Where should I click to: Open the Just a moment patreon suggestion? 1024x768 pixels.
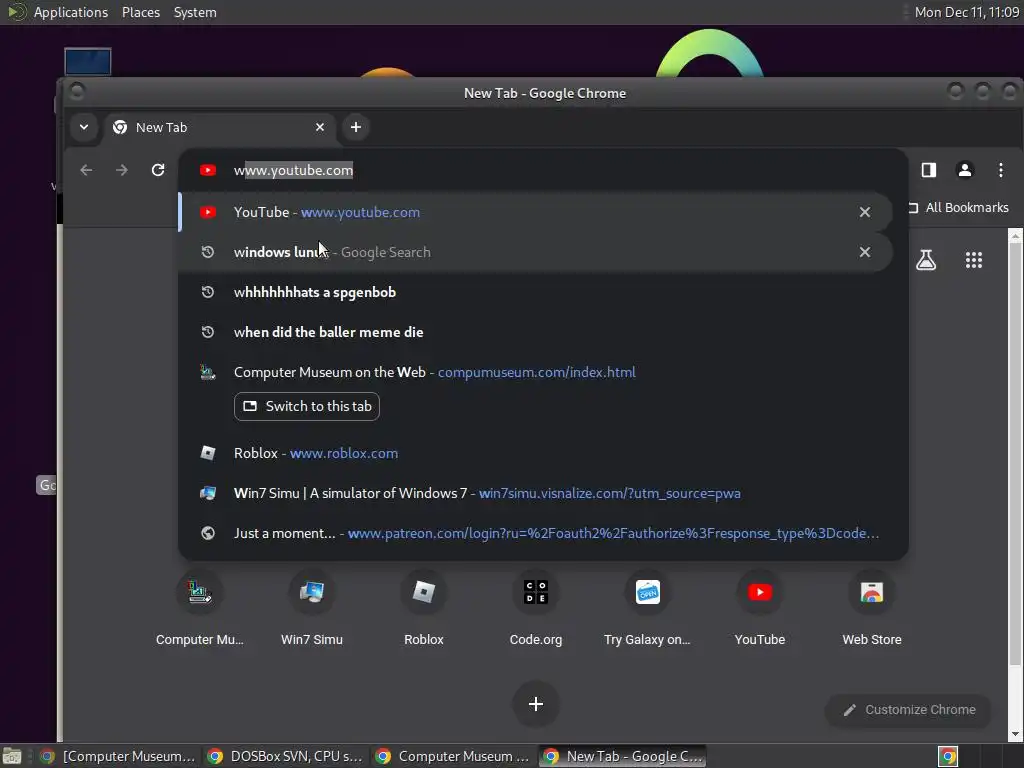coord(536,533)
